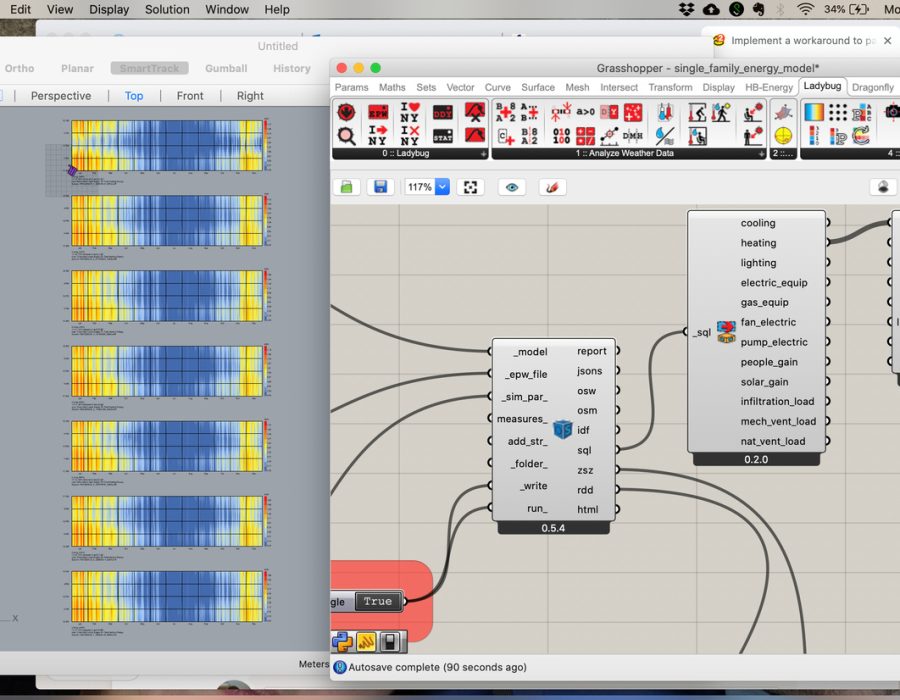This screenshot has height=700, width=900.
Task: Click the yellow circle icon in panel 2
Action: coord(783,136)
